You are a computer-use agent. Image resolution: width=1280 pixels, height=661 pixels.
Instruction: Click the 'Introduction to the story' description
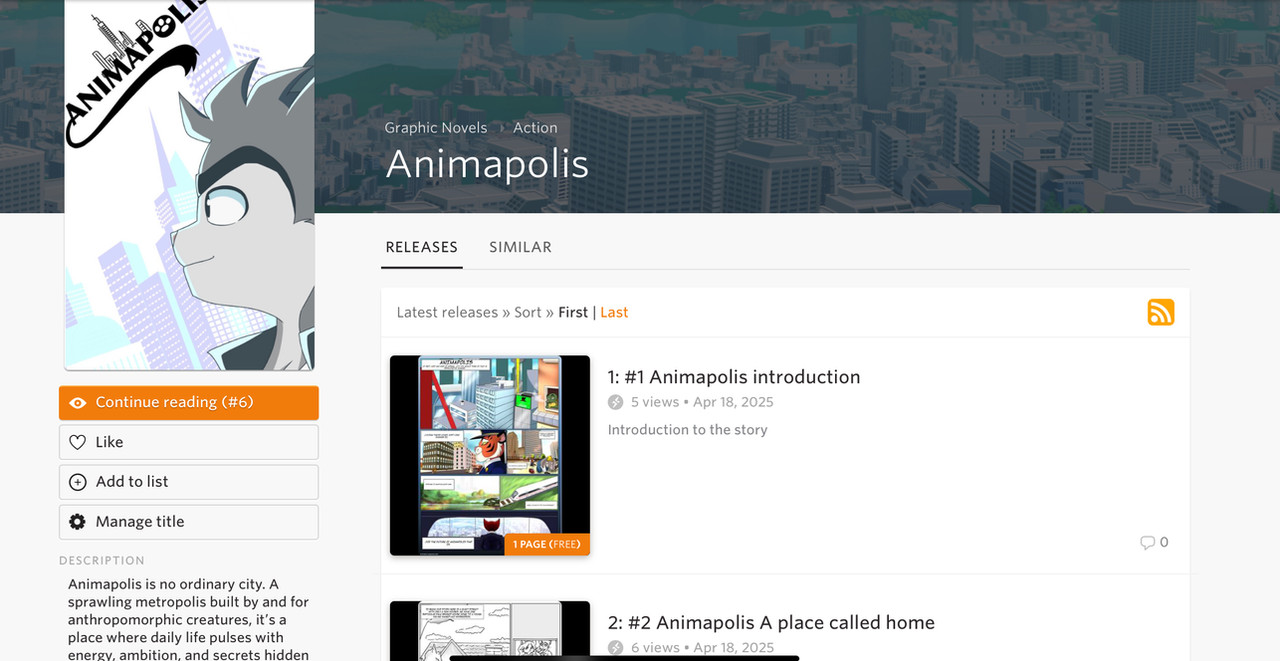pyautogui.click(x=688, y=430)
